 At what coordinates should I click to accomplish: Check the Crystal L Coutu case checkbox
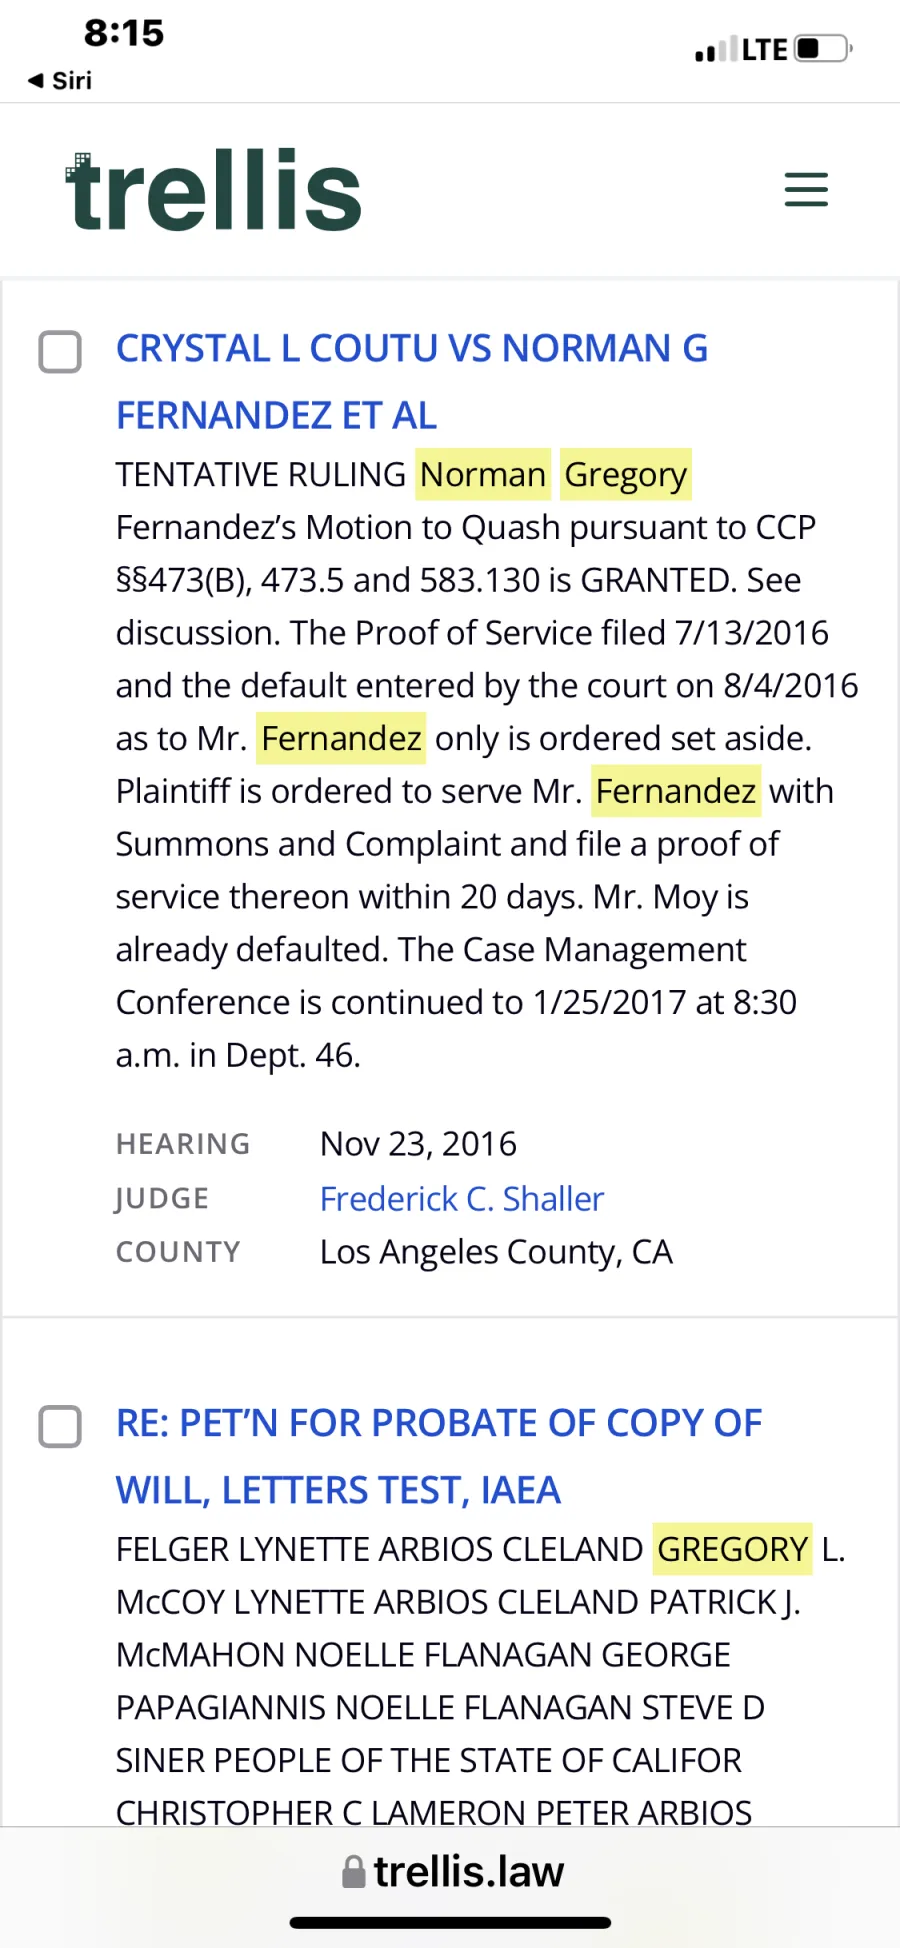(60, 352)
